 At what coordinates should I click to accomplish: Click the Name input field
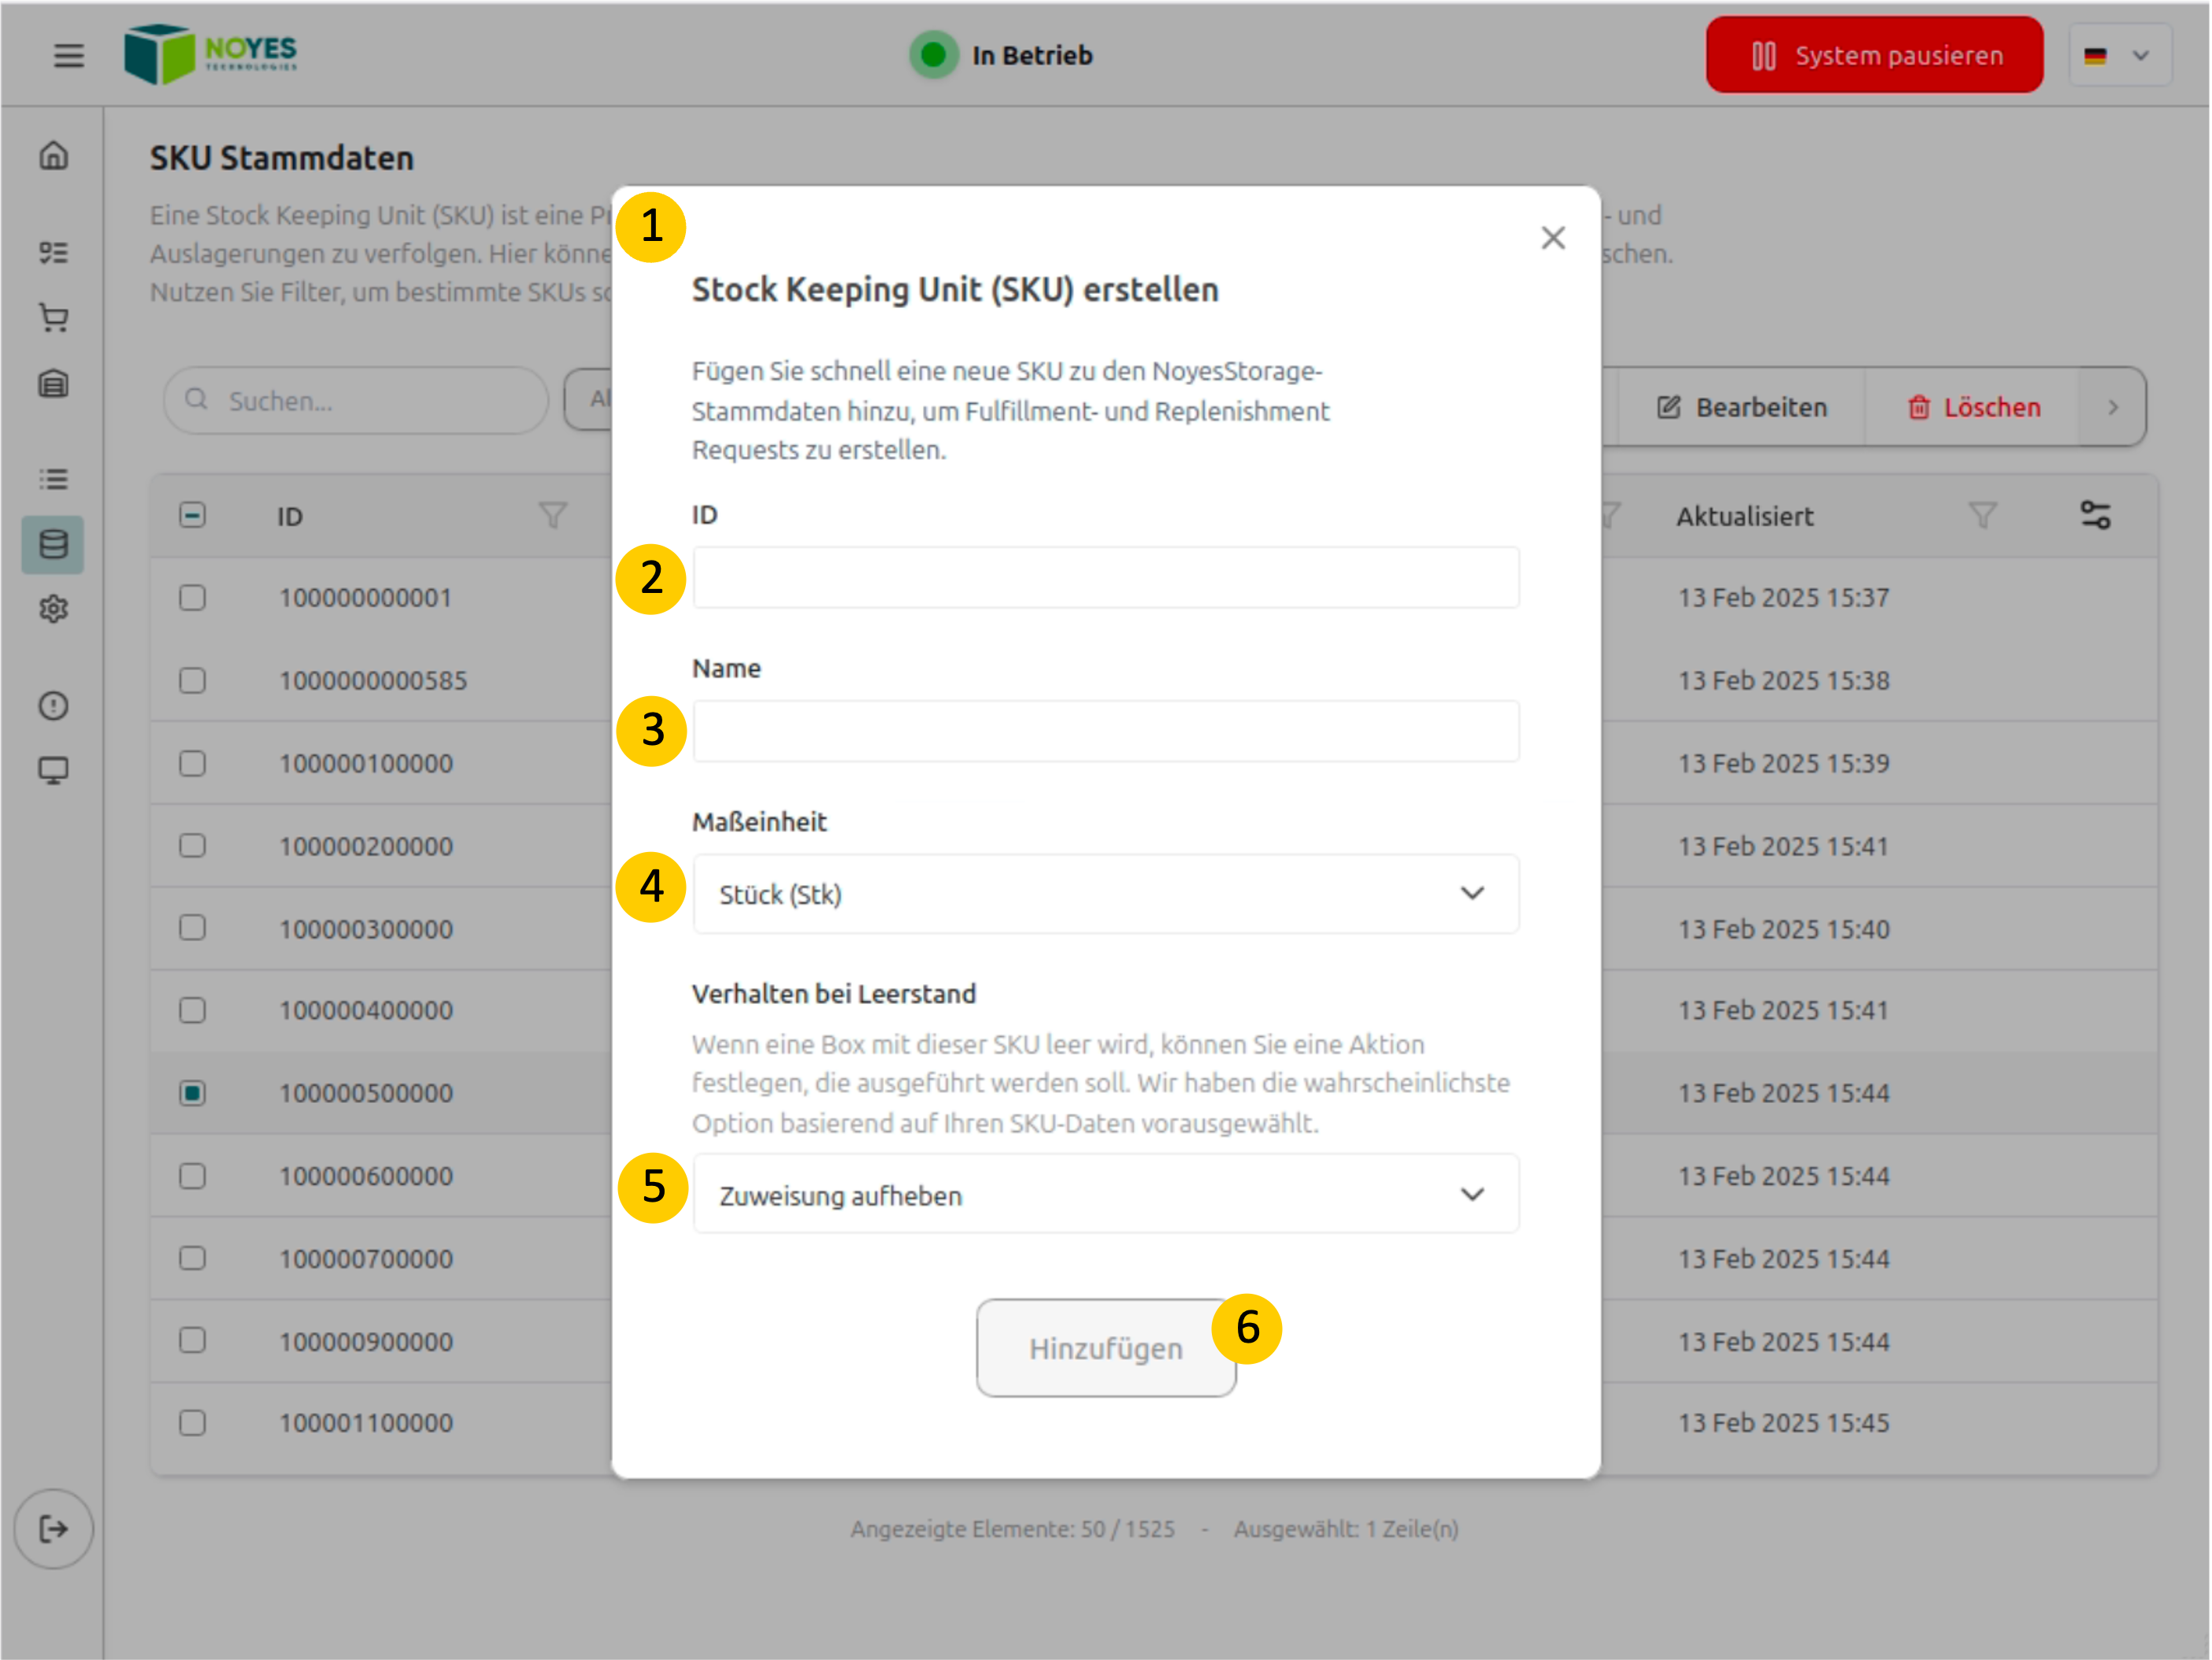coord(1106,731)
